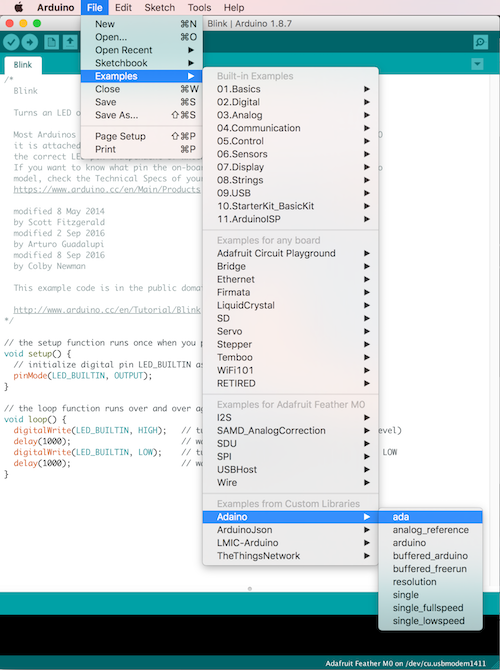The height and width of the screenshot is (670, 500).
Task: Open the Servo library examples
Action: [x=291, y=331]
